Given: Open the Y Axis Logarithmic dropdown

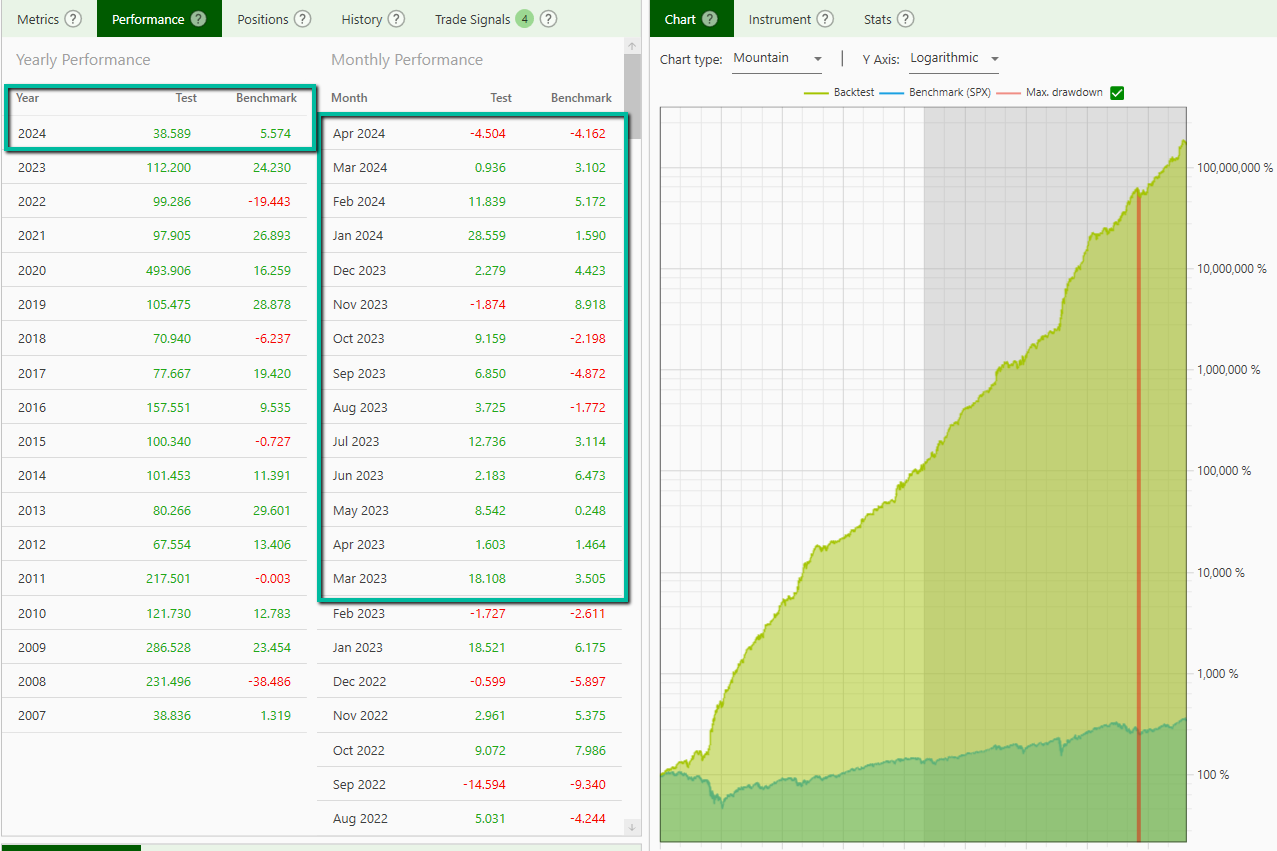Looking at the screenshot, I should coord(954,59).
